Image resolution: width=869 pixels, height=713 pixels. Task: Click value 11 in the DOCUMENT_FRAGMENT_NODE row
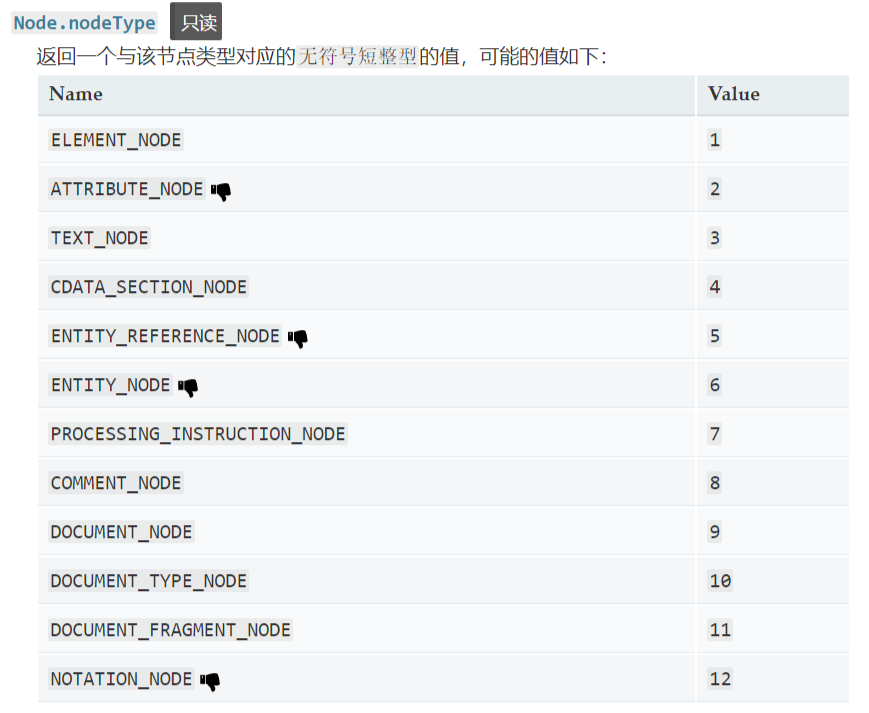720,630
